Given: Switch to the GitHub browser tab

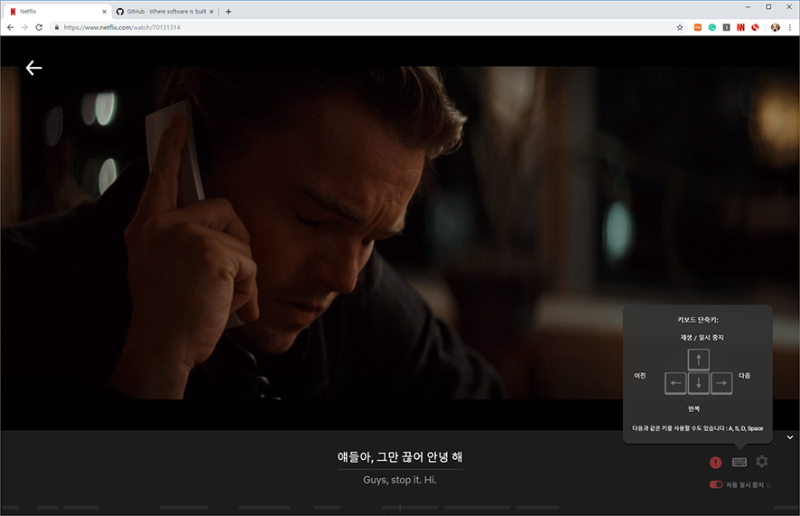Looking at the screenshot, I should [165, 11].
